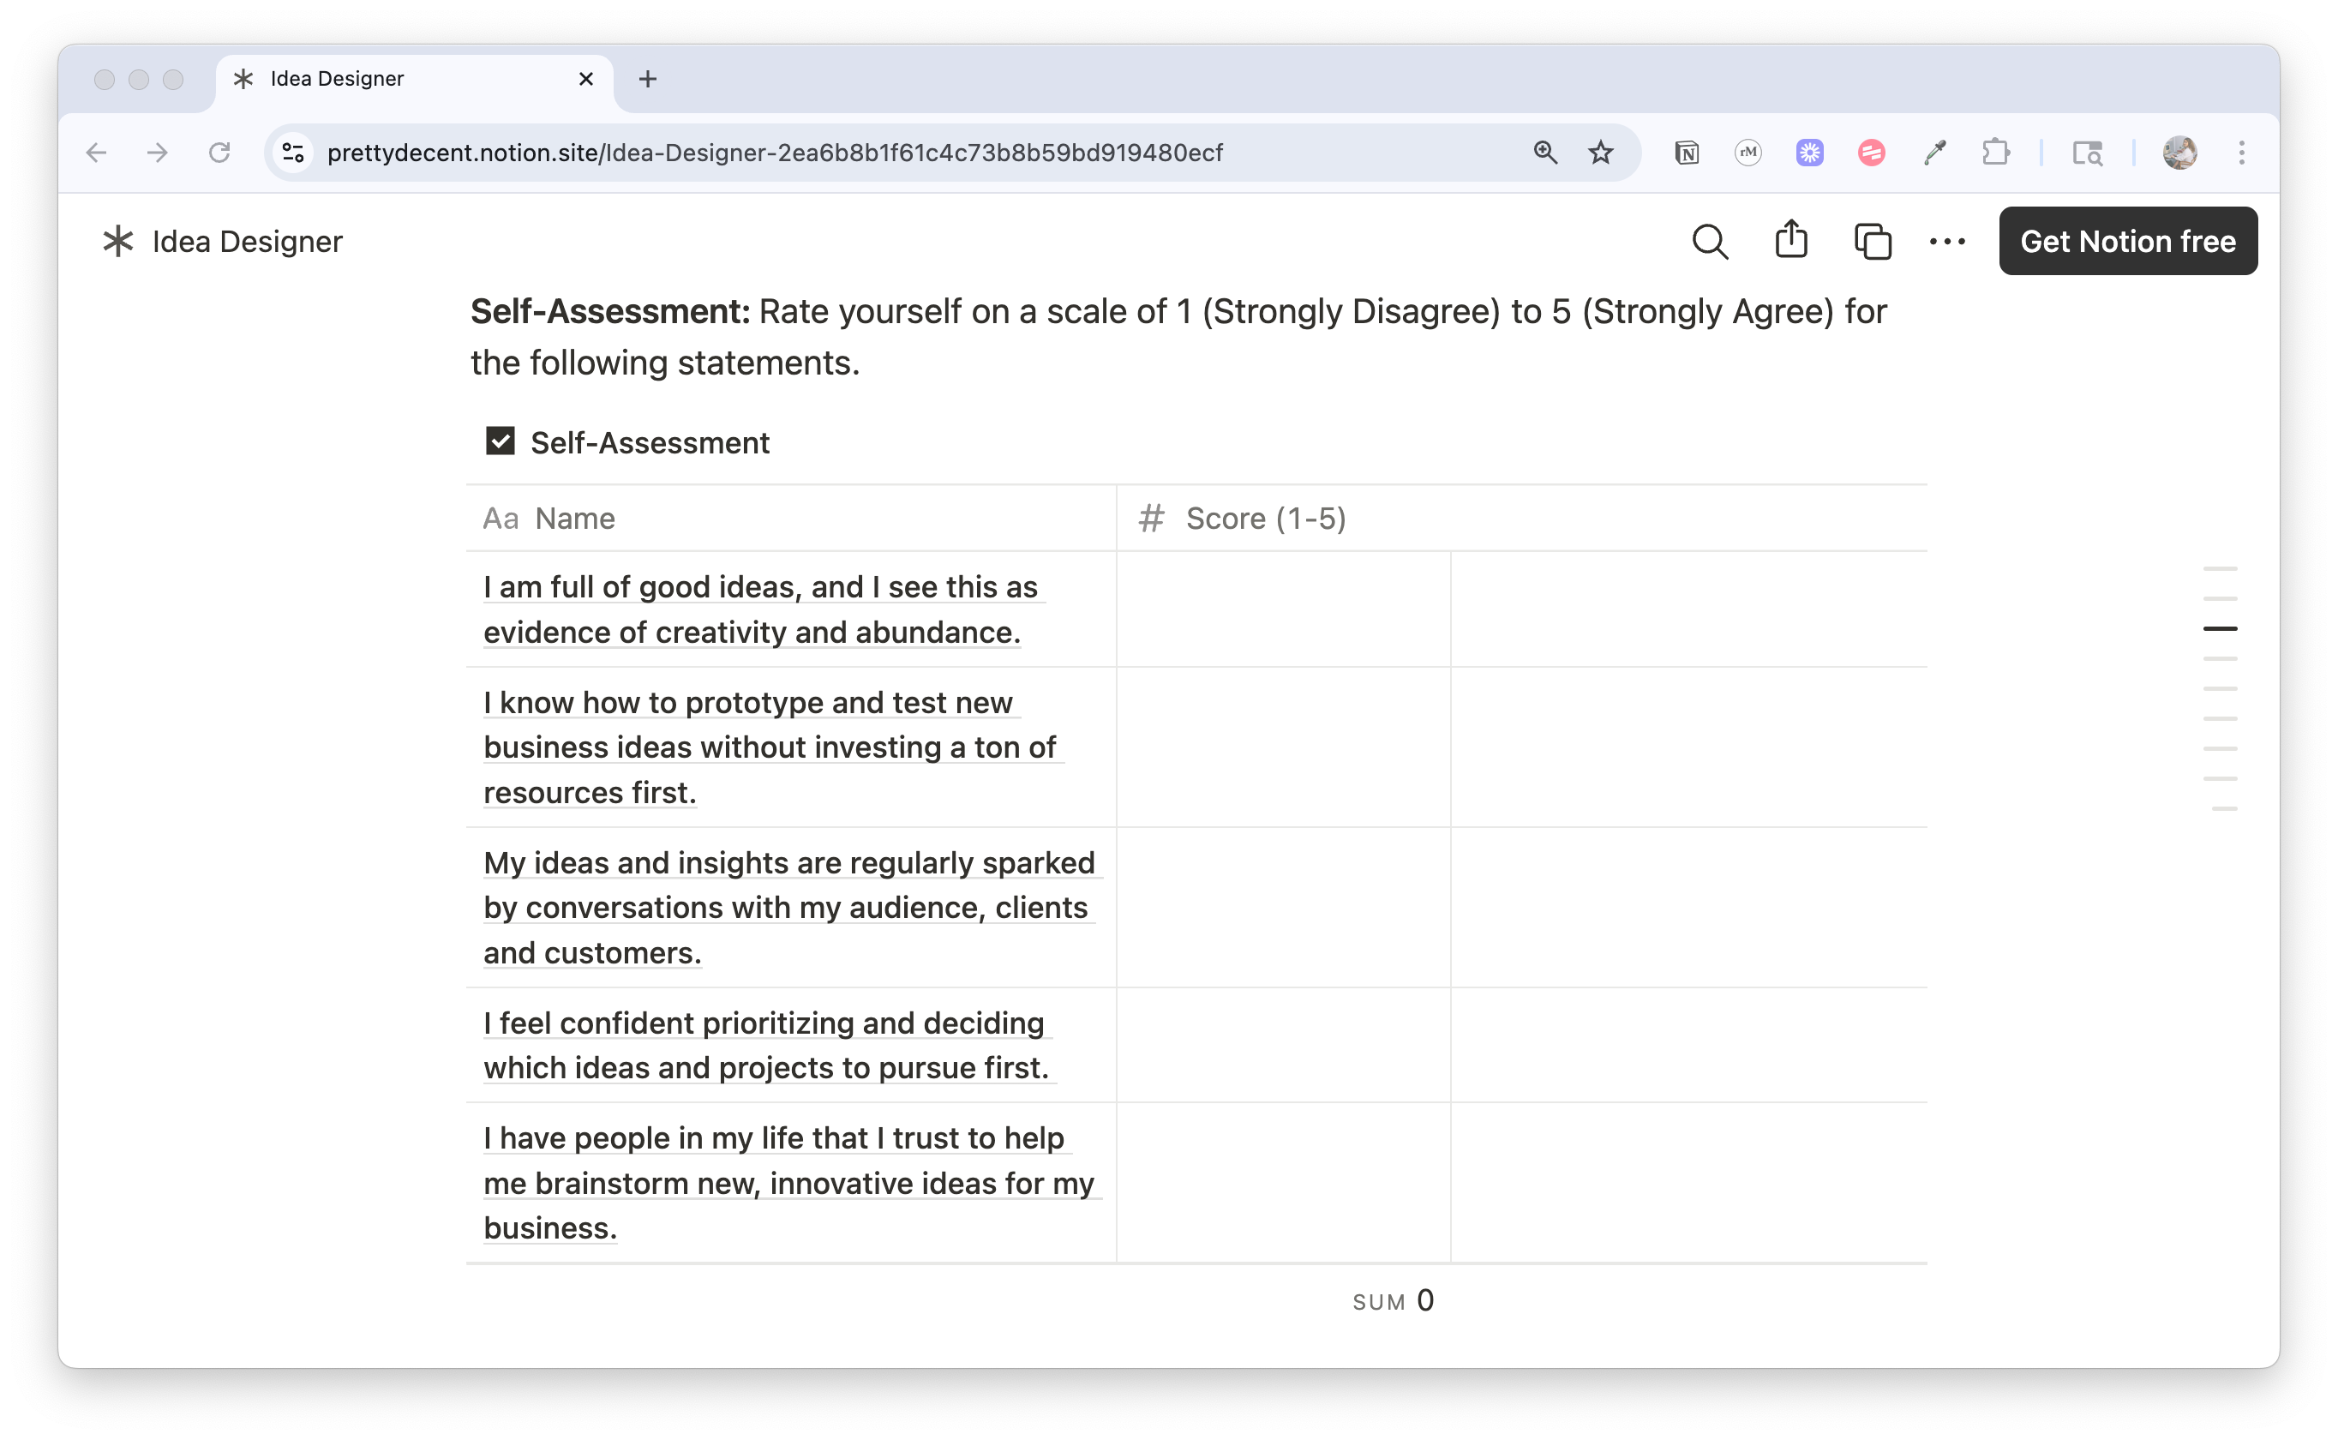
Task: Click the Notion web clipper extension icon
Action: tap(1686, 153)
